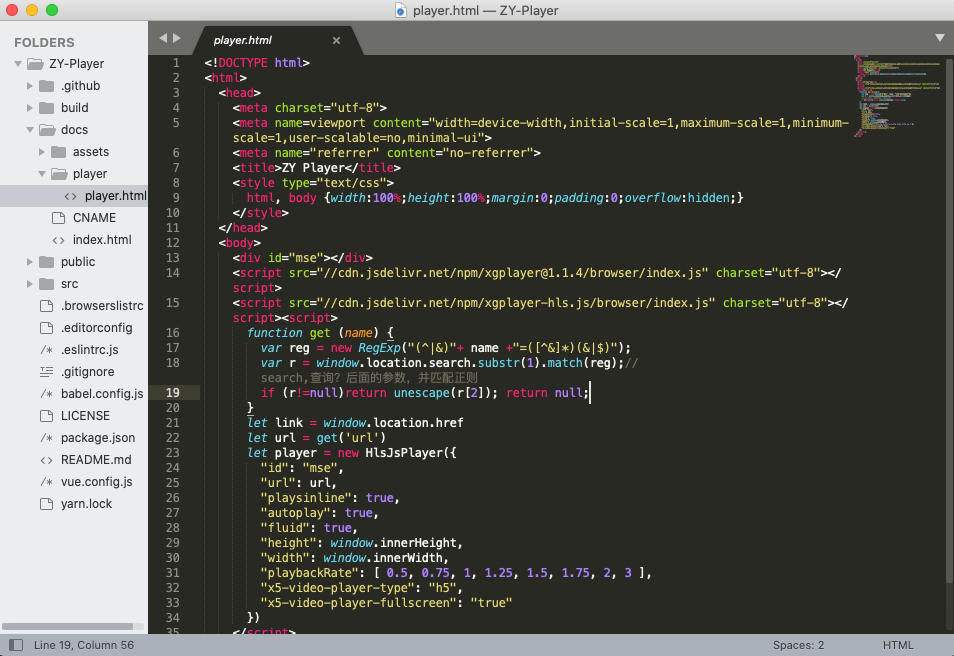Click line number 23 in the gutter
The image size is (954, 656).
173,453
